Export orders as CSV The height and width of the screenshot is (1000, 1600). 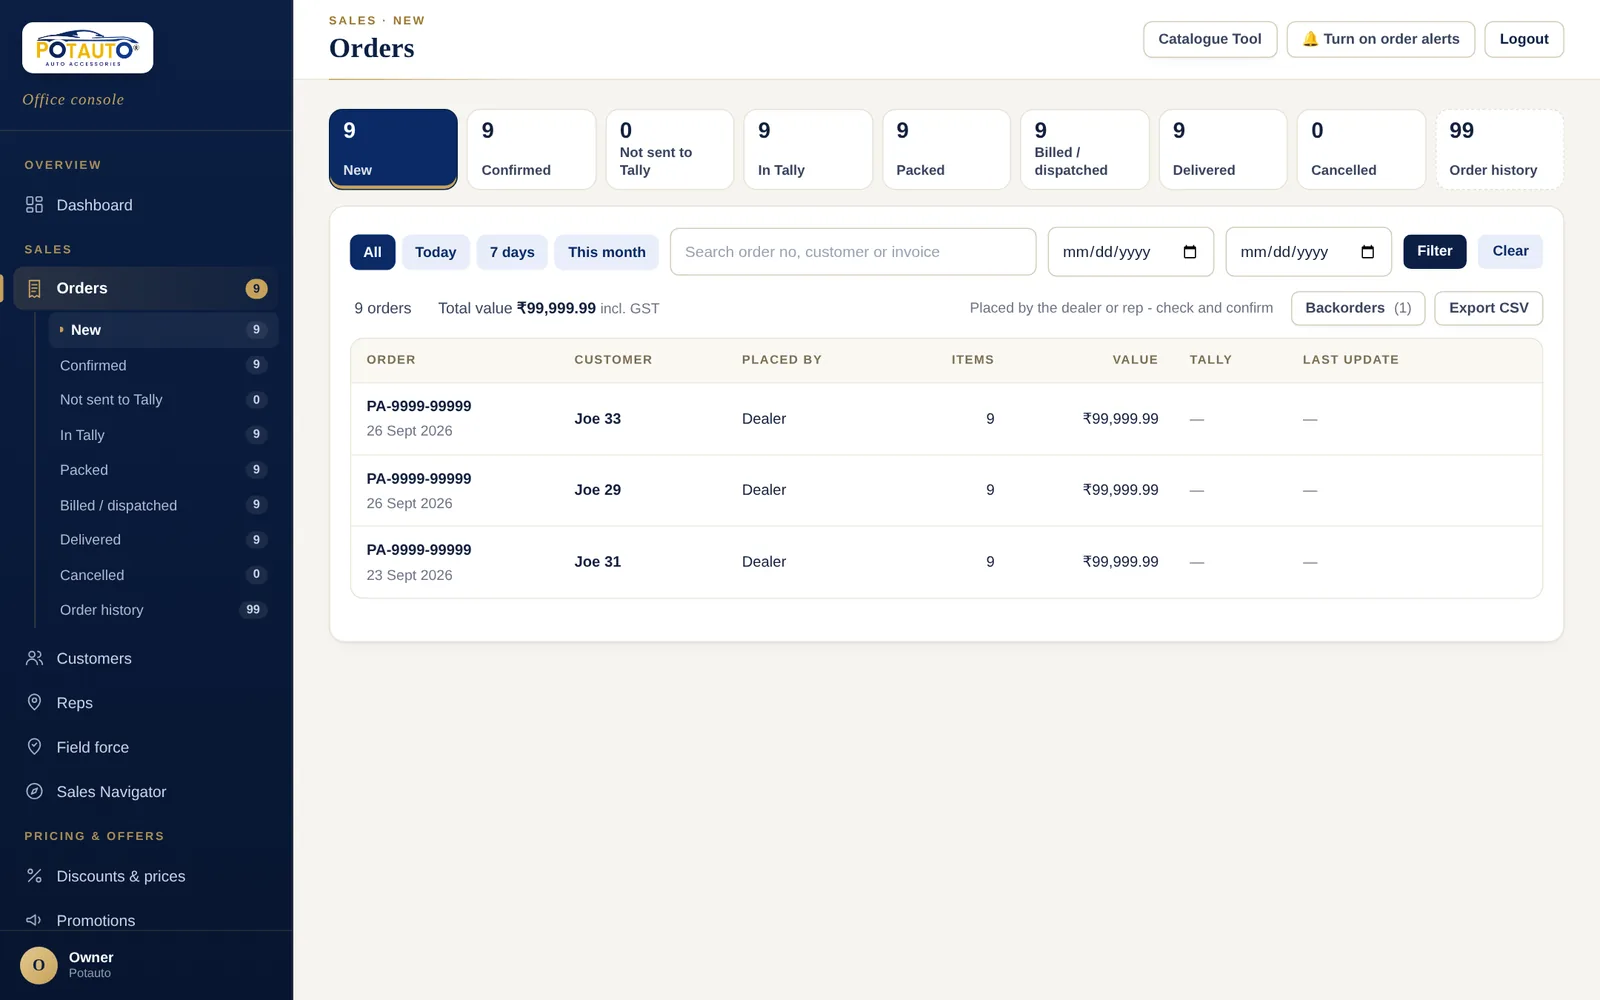(1489, 308)
